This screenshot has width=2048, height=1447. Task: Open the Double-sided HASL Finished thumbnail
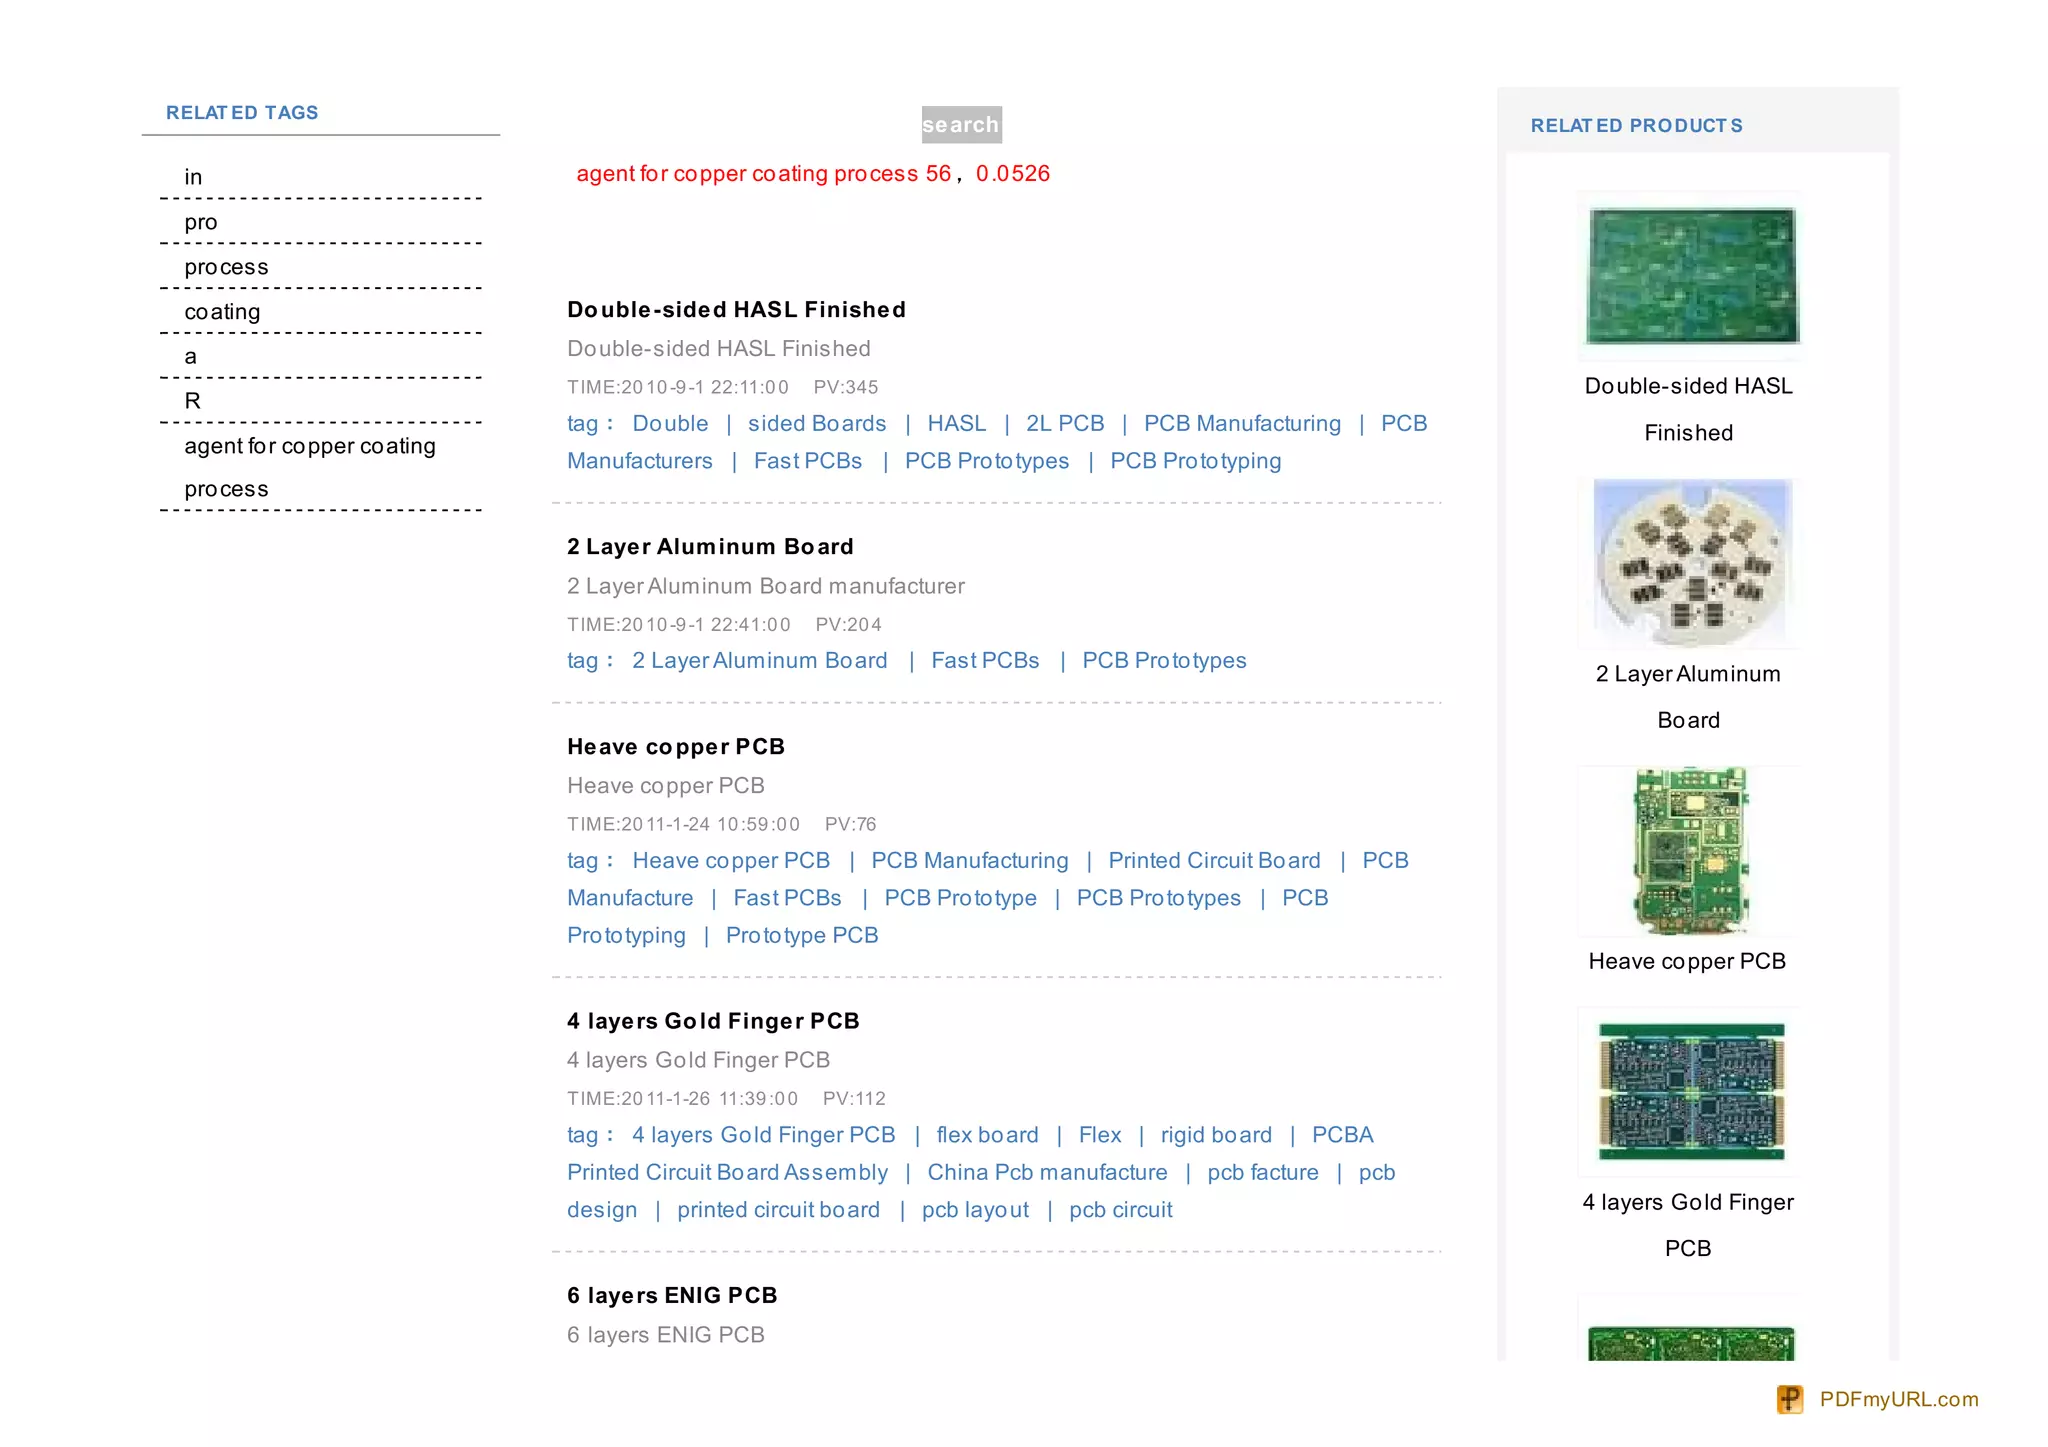(1691, 276)
